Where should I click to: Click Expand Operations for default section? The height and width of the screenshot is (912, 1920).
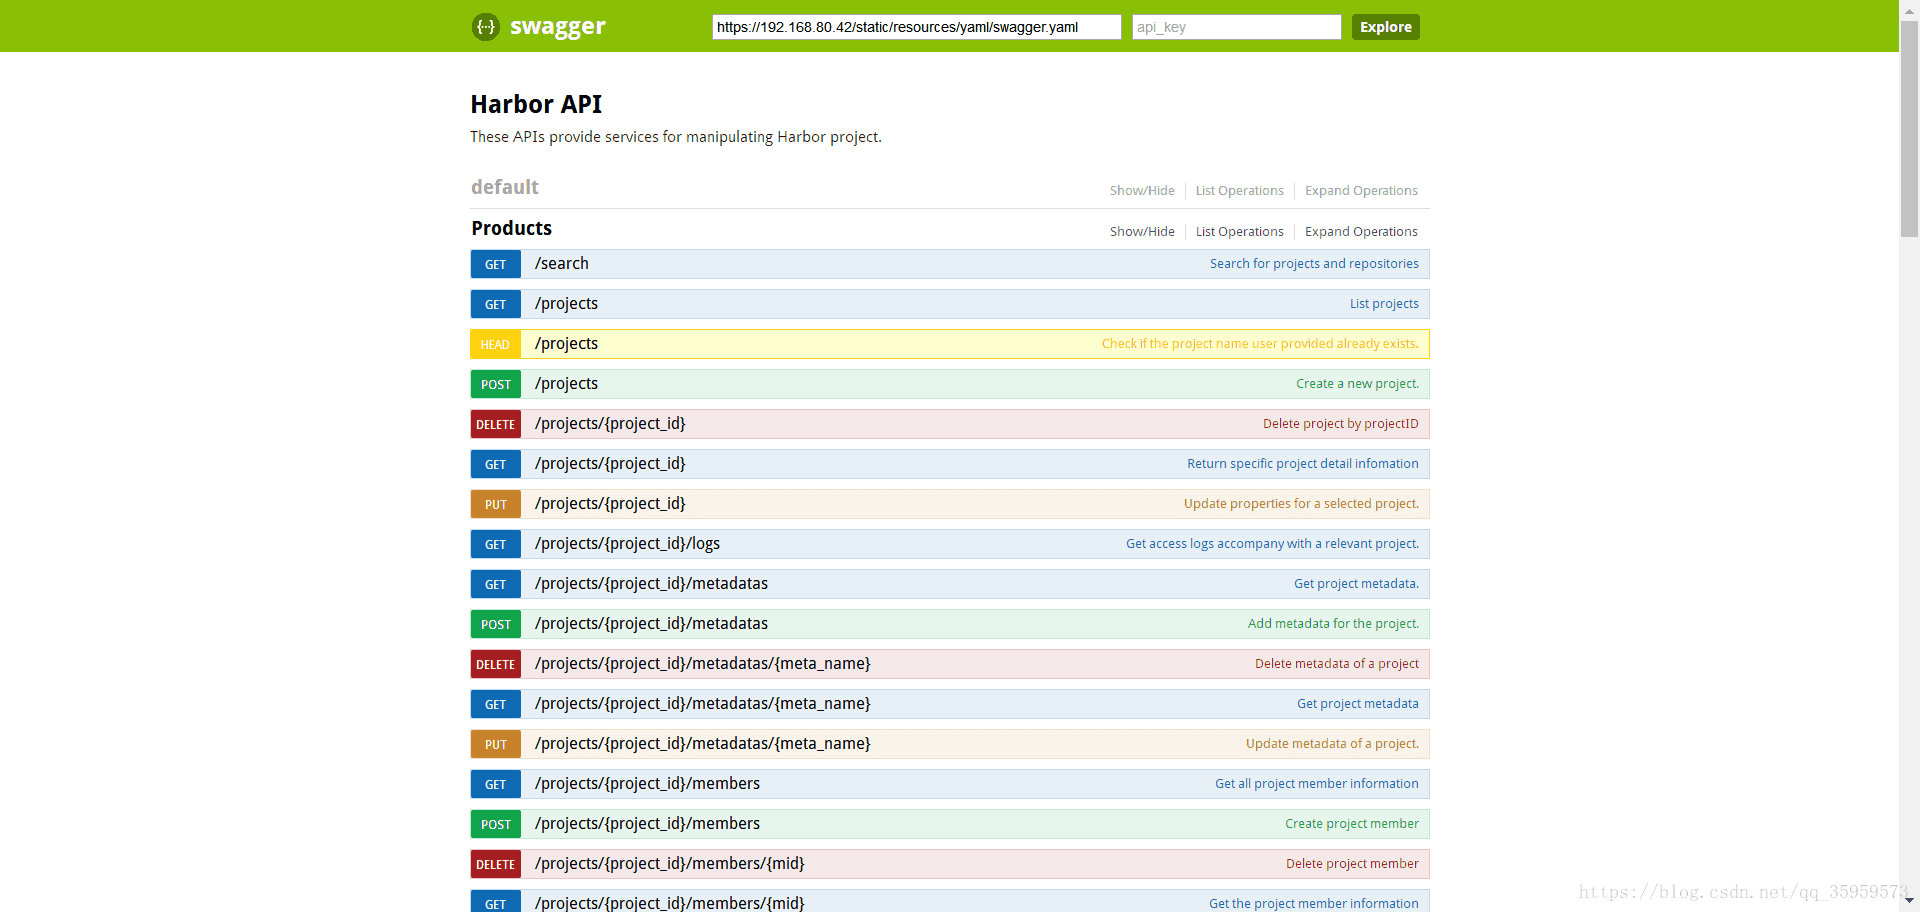pyautogui.click(x=1361, y=191)
